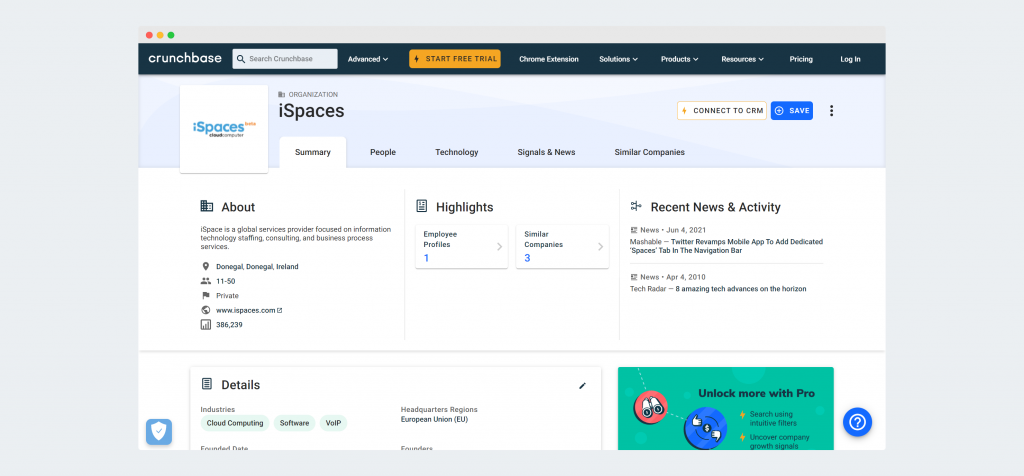The image size is (1024, 476).
Task: Click the rank bar chart icon
Action: (x=206, y=325)
